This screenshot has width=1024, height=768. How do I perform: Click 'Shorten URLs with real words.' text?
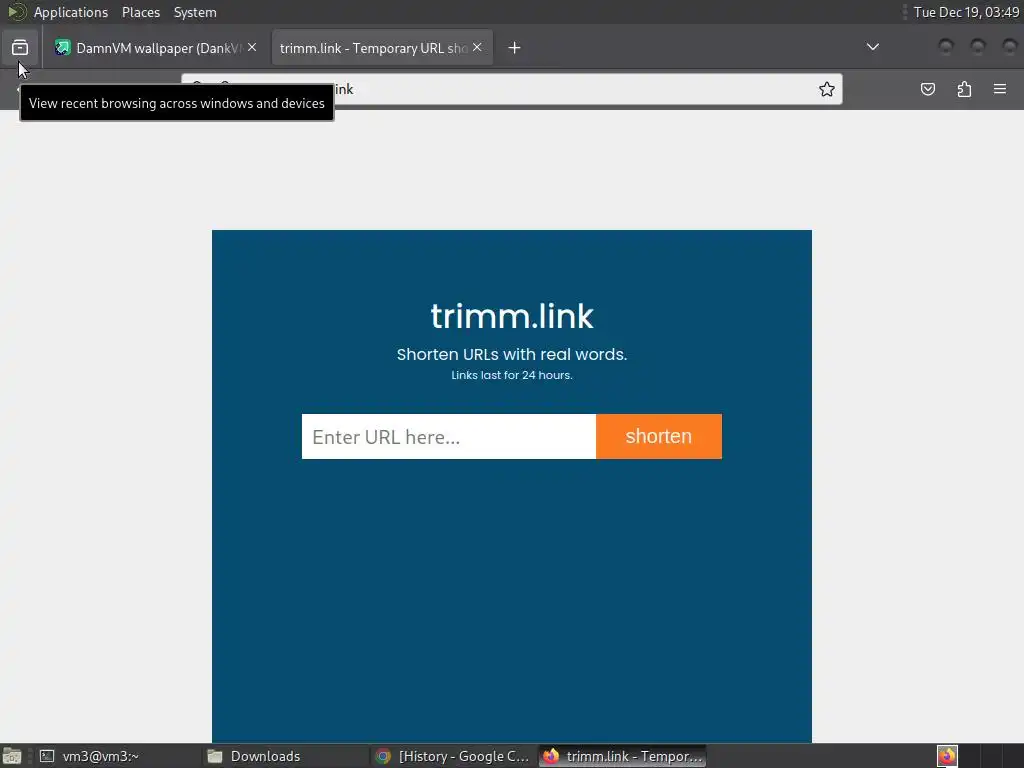point(512,354)
